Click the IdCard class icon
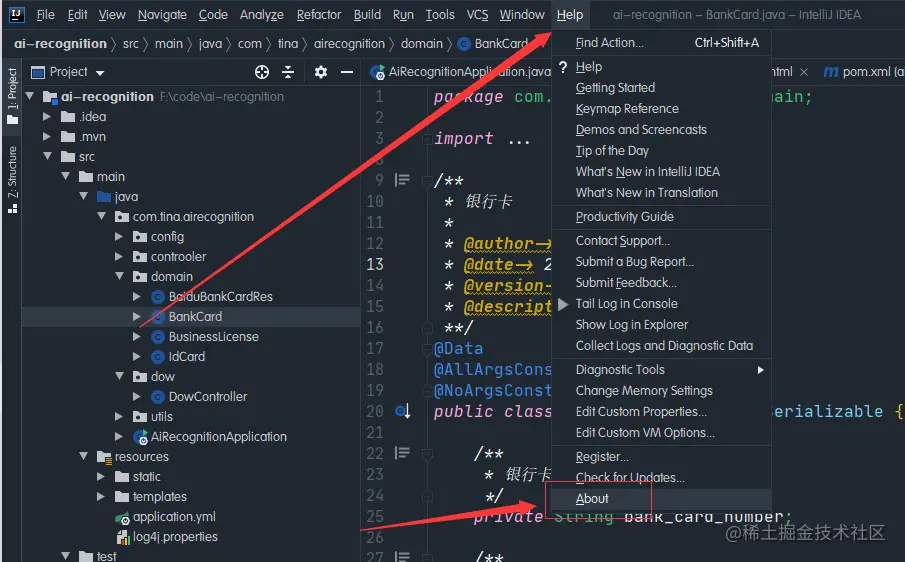This screenshot has width=905, height=562. [x=158, y=357]
